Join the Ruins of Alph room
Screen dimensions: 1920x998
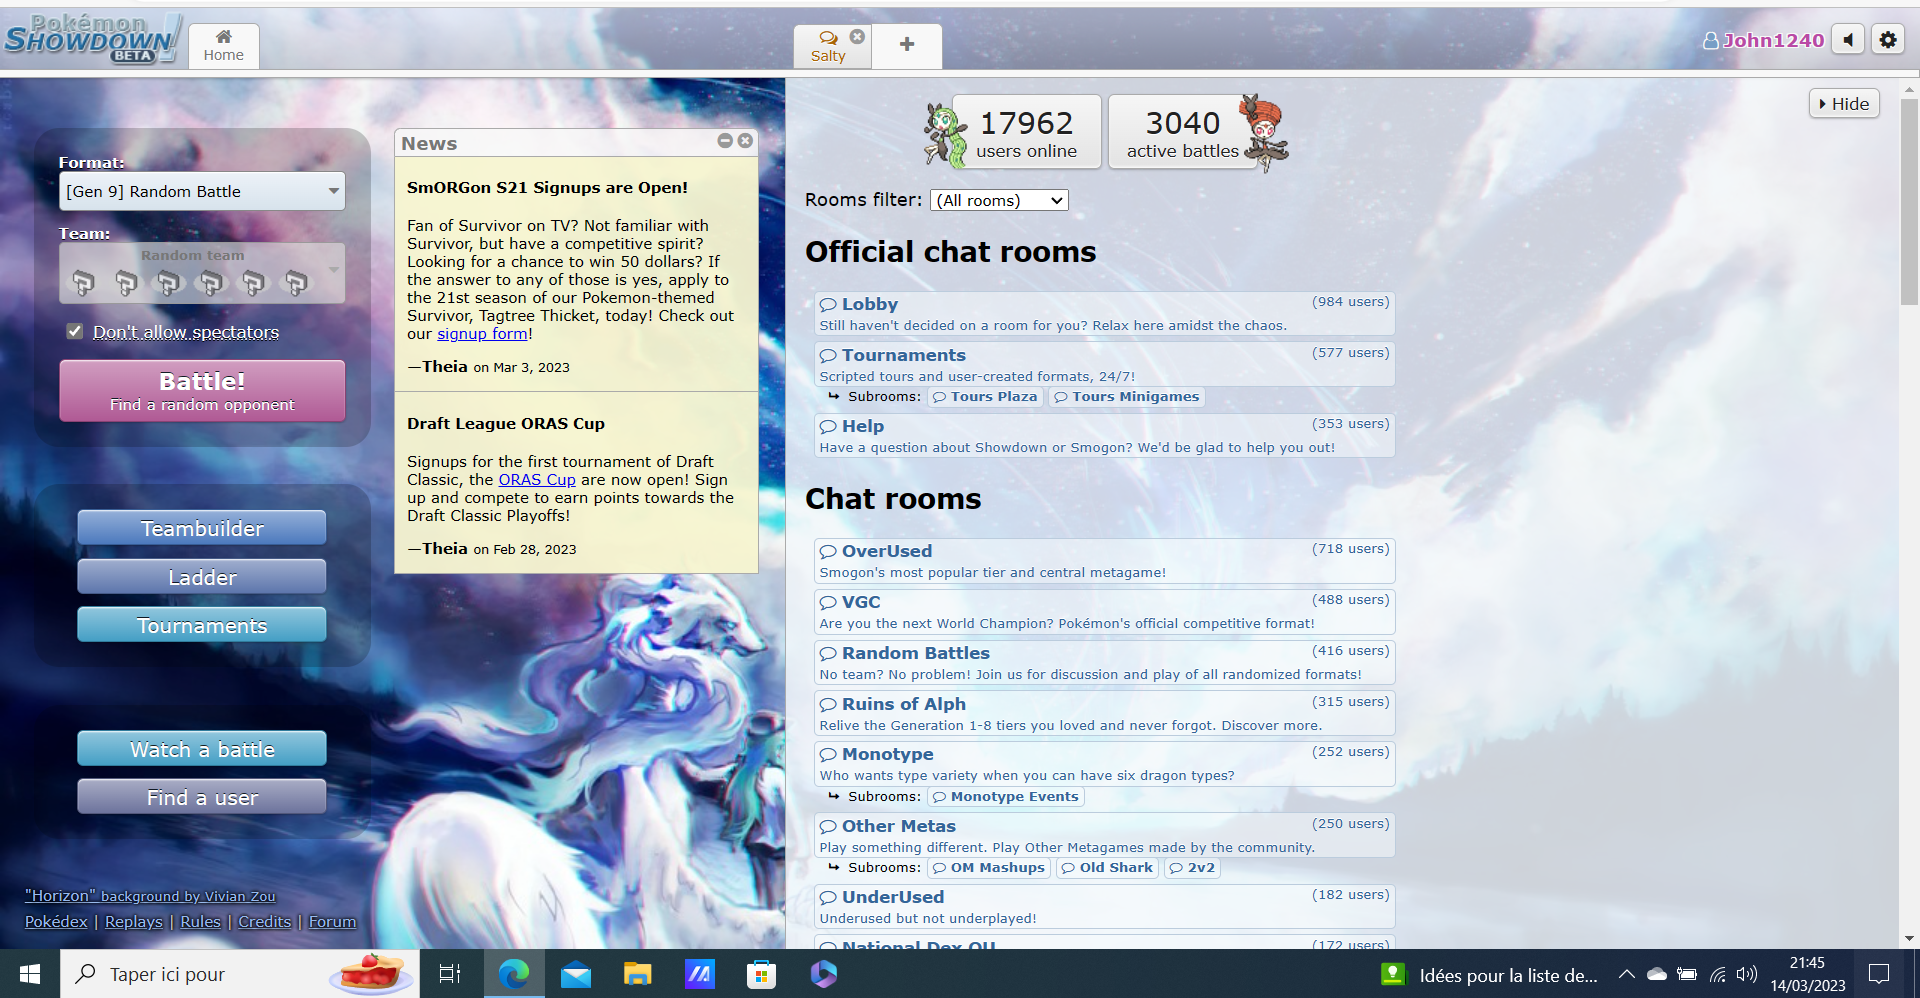[1104, 714]
